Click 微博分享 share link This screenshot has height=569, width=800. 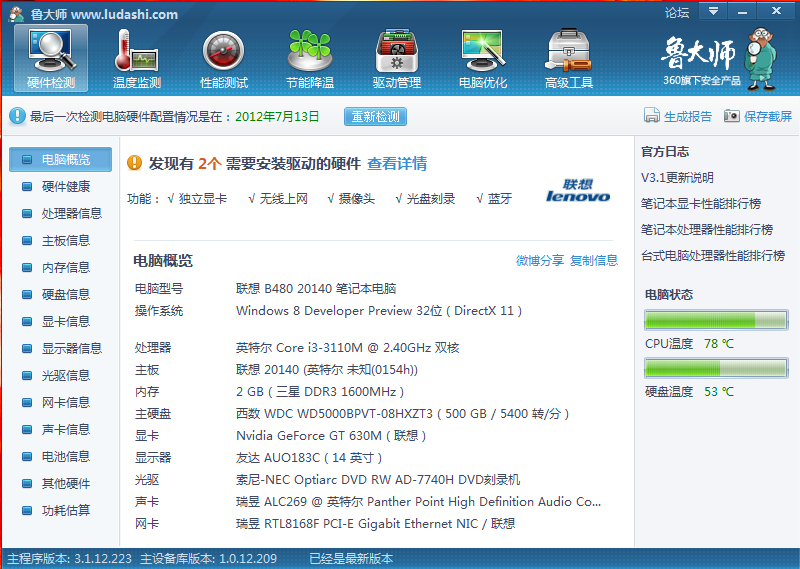[x=540, y=260]
